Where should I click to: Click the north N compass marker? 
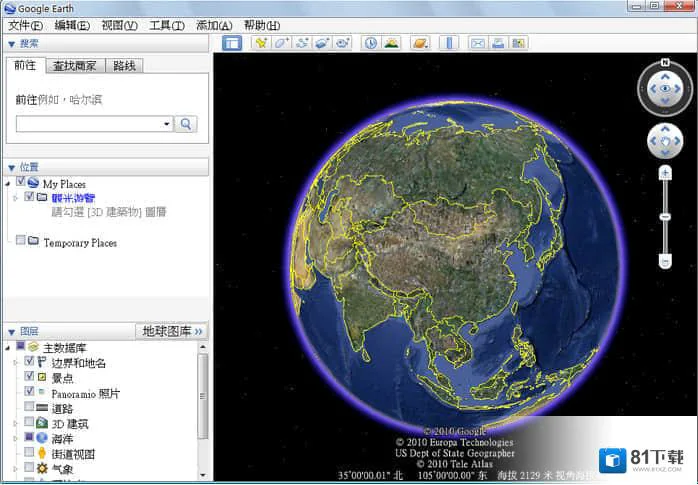pyautogui.click(x=665, y=62)
